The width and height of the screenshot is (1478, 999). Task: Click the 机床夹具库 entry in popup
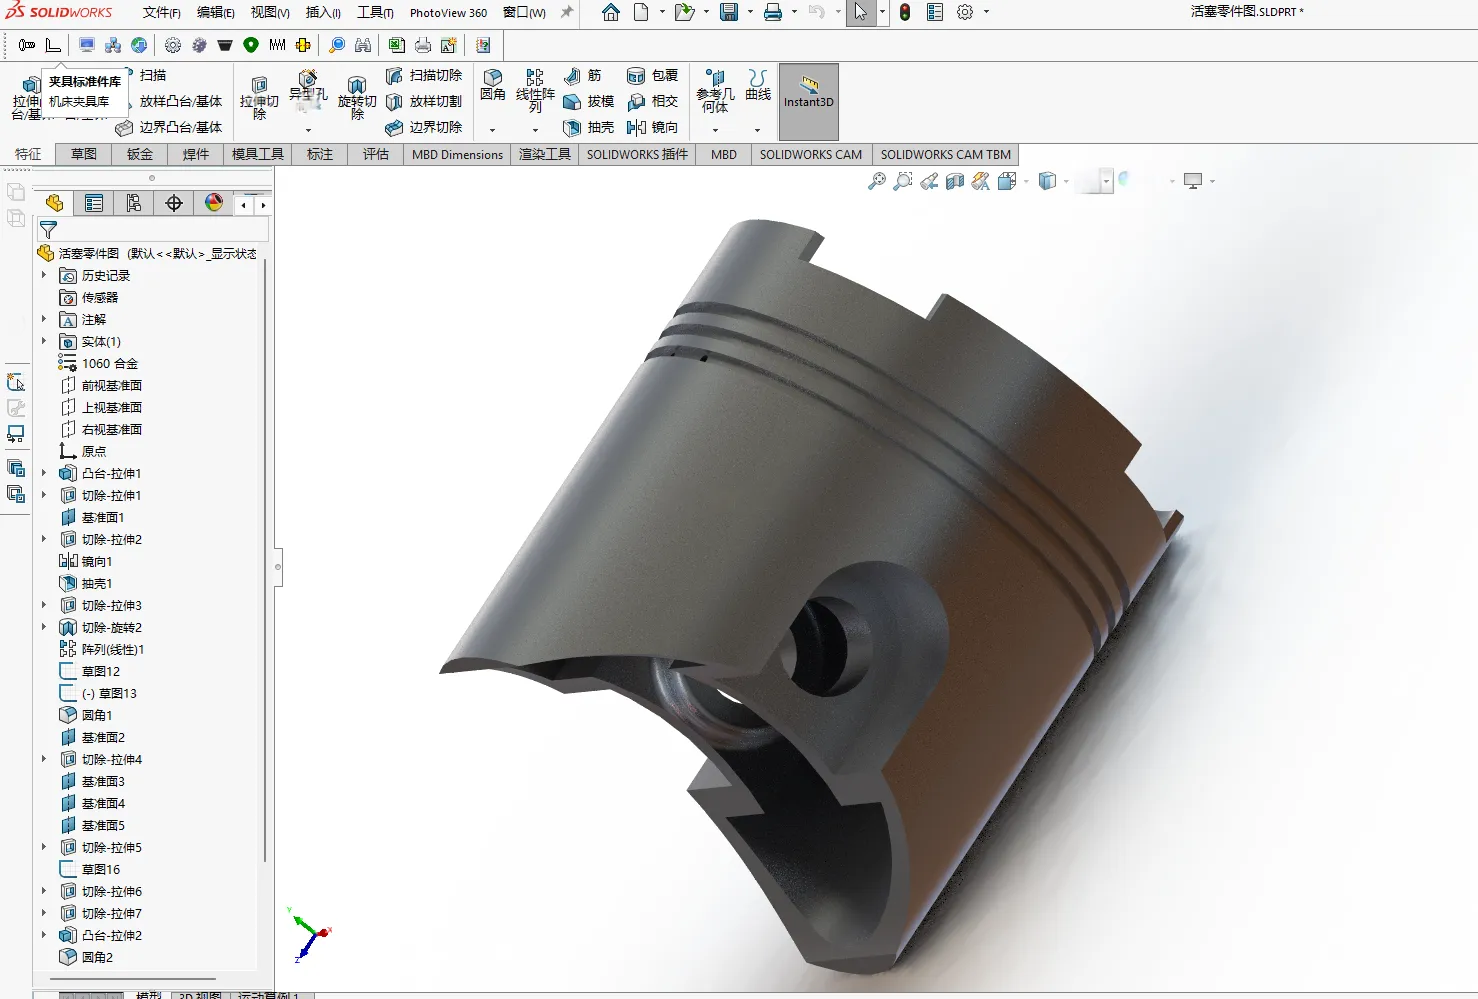point(80,101)
